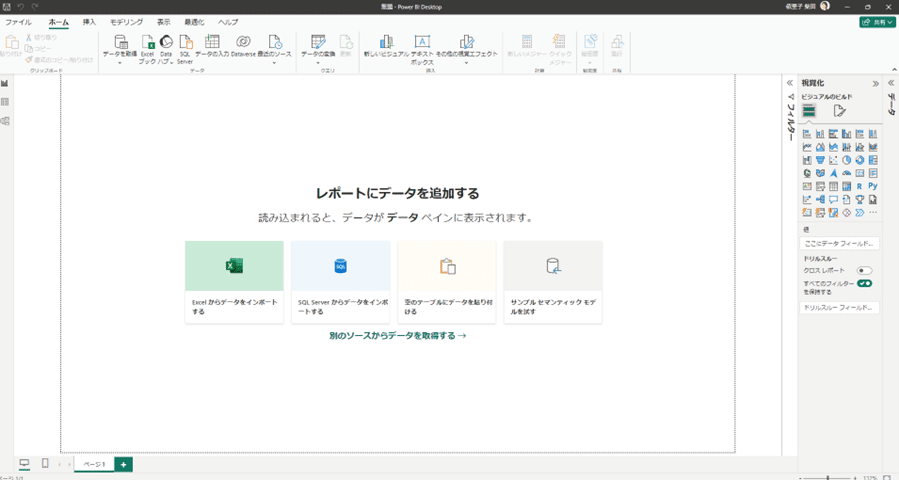899x480 pixels.
Task: Click the ここにデータ フィールド well
Action: point(839,244)
